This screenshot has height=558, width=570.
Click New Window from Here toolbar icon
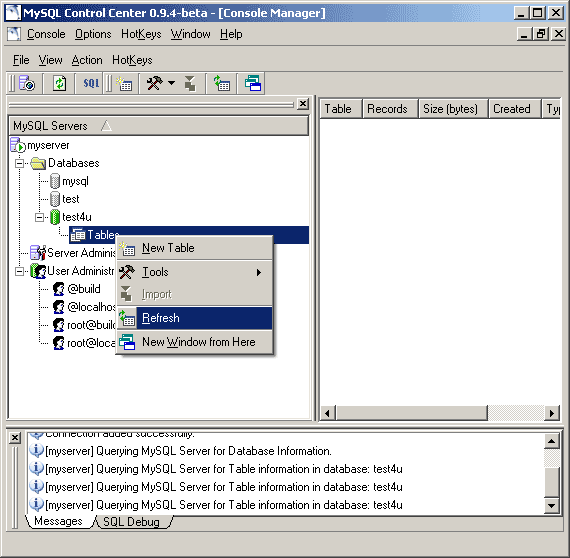(253, 83)
